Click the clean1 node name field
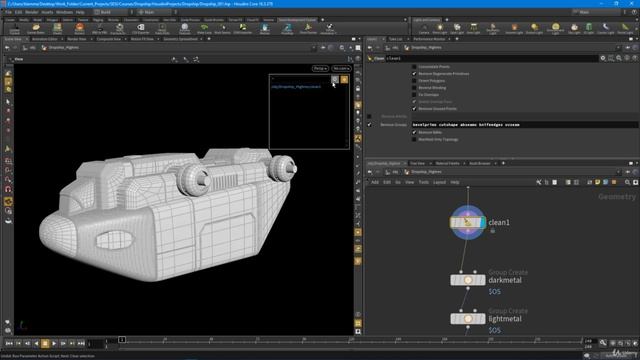This screenshot has width=640, height=360. click(x=492, y=58)
